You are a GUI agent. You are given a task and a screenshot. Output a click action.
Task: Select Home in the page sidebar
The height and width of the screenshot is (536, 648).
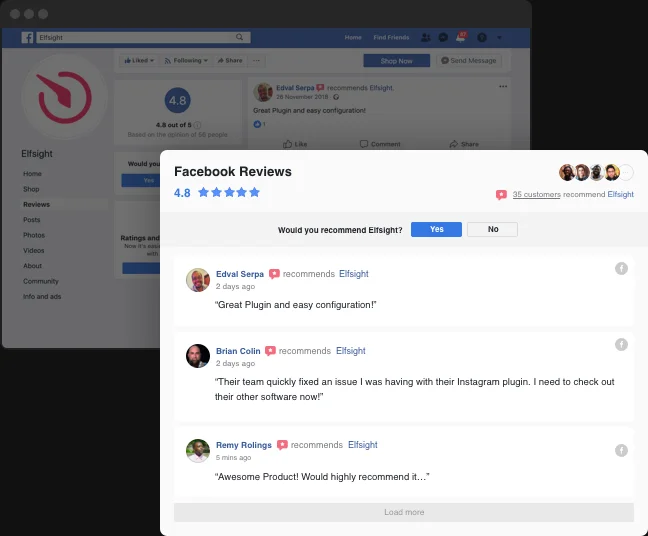[x=32, y=174]
